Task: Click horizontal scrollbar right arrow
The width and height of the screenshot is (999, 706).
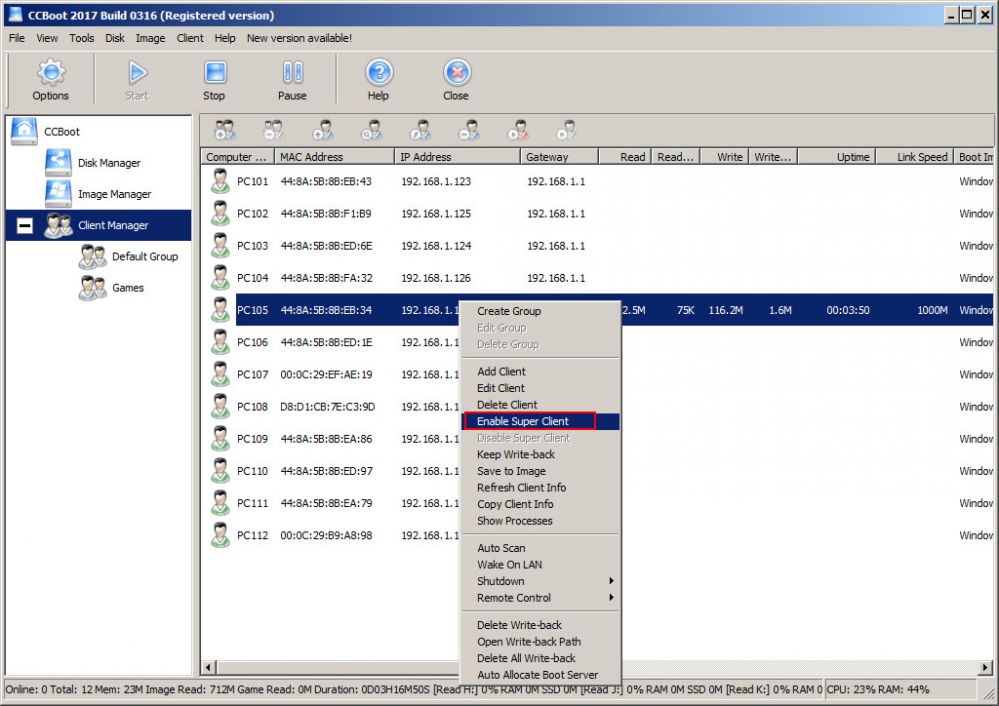Action: pyautogui.click(x=986, y=667)
